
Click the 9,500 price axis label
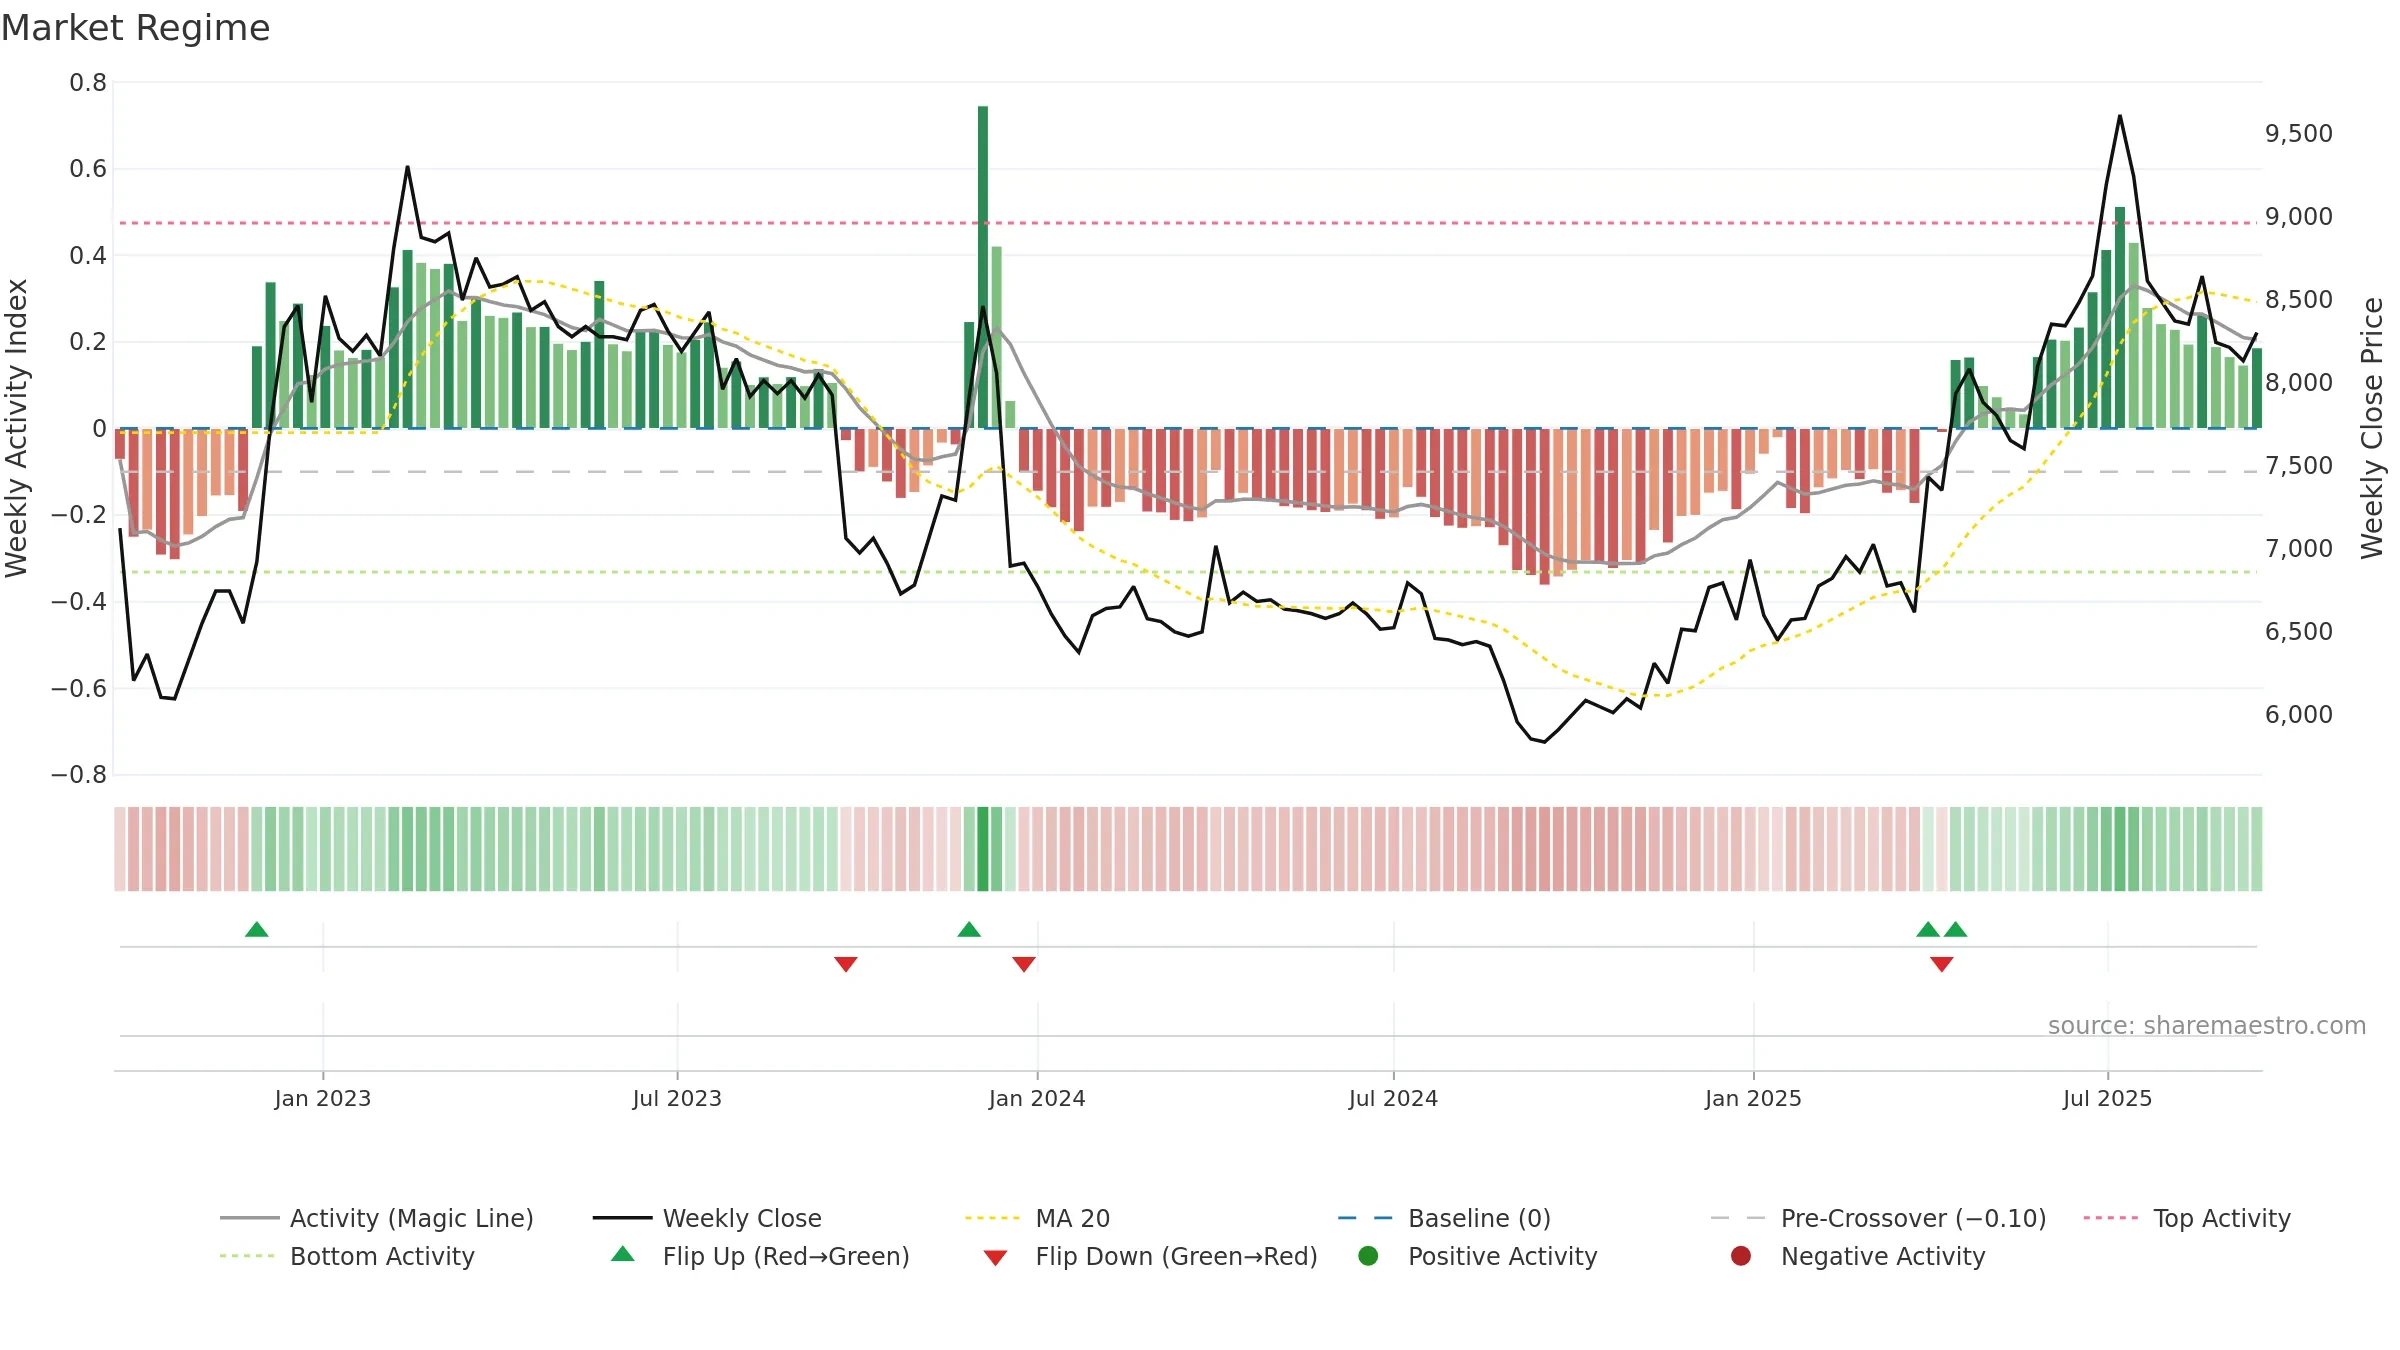point(2299,133)
